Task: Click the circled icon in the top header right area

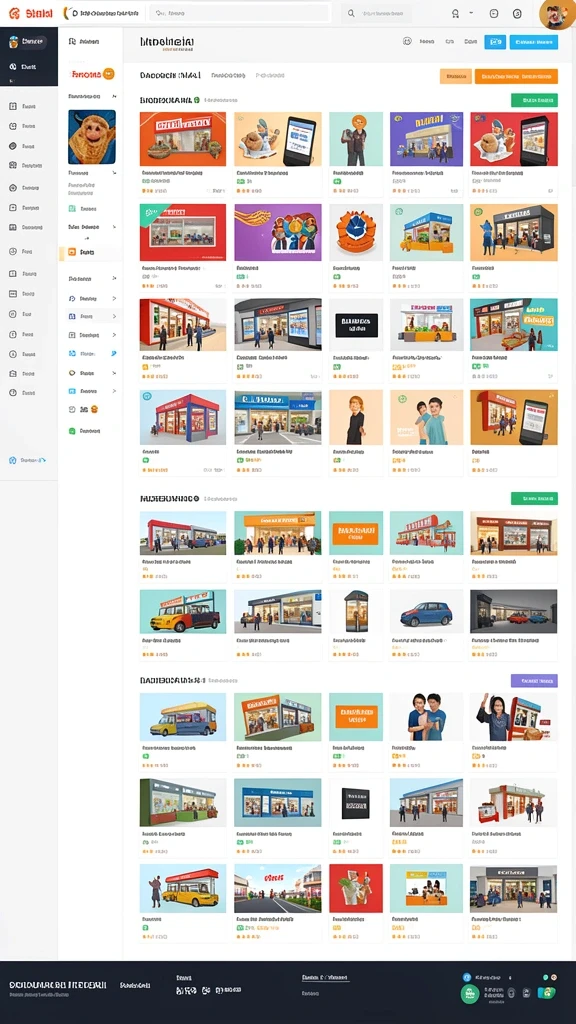Action: (x=517, y=13)
